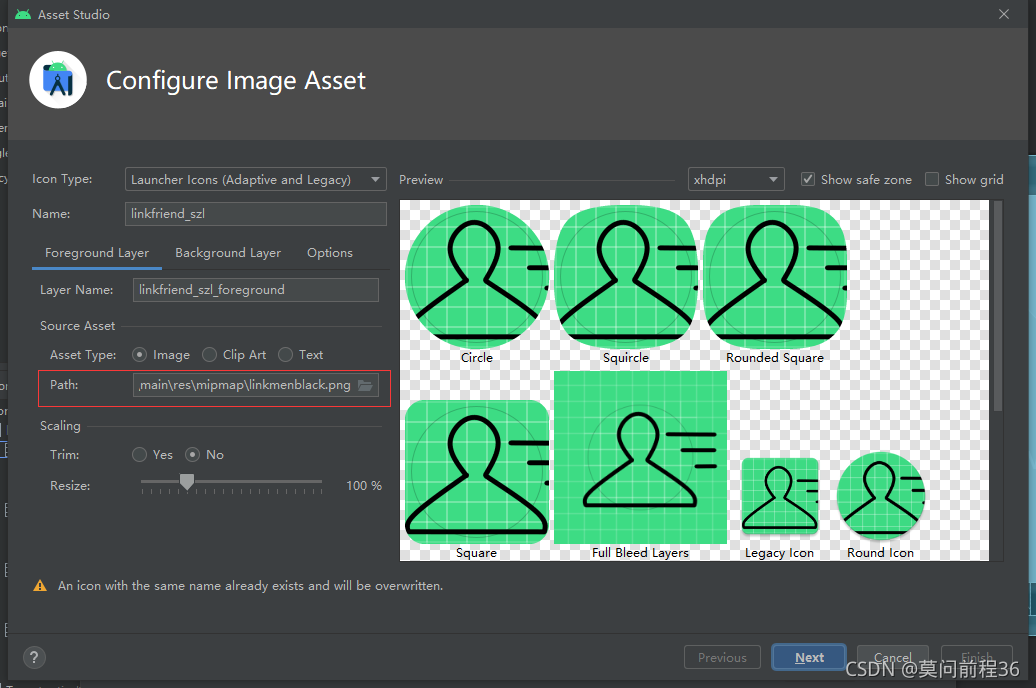Click the yellow warning triangle icon

point(40,586)
